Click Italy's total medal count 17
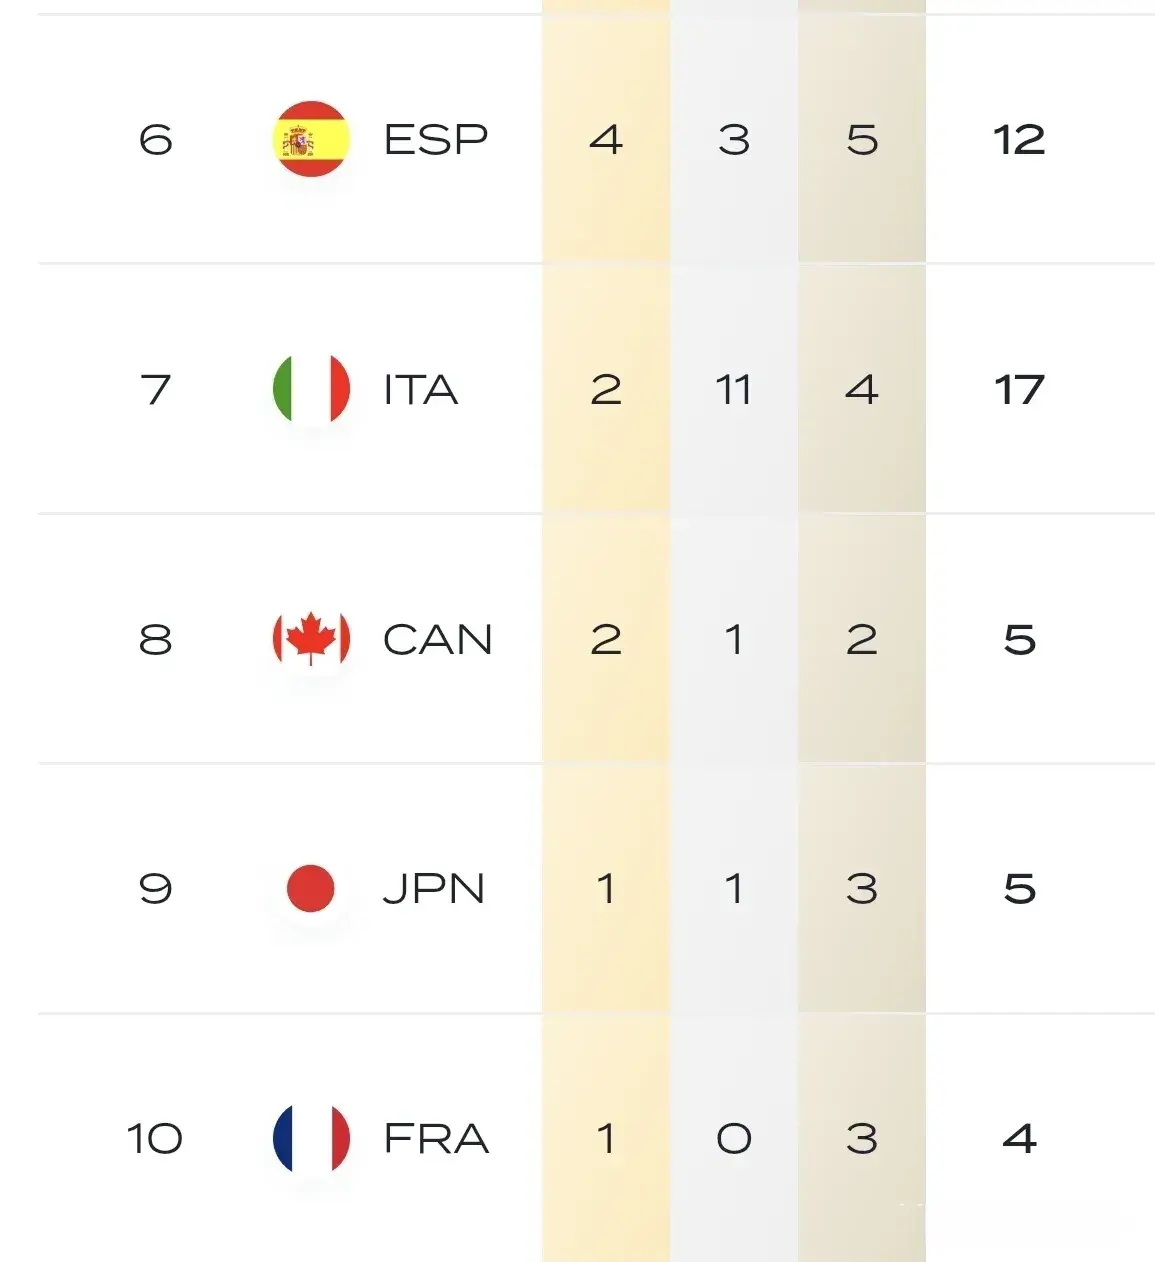Viewport: 1155px width, 1262px height. pyautogui.click(x=1019, y=389)
